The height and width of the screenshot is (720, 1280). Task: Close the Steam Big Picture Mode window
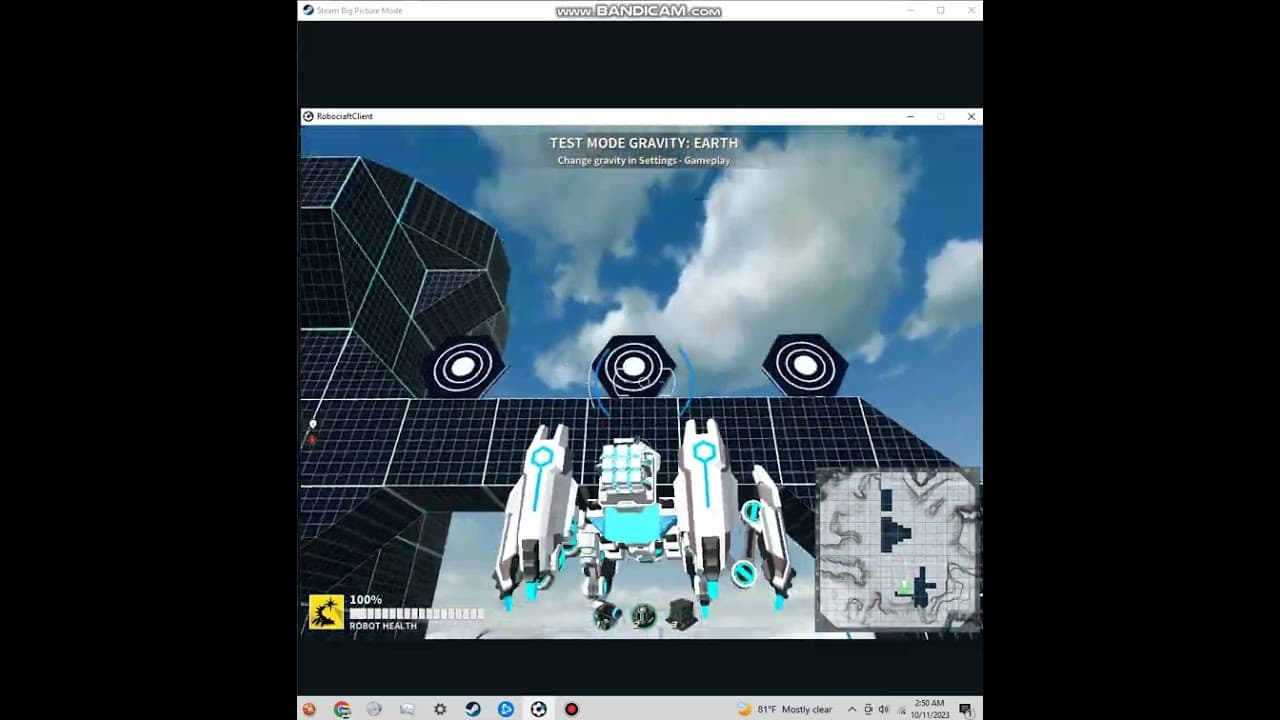tap(971, 10)
